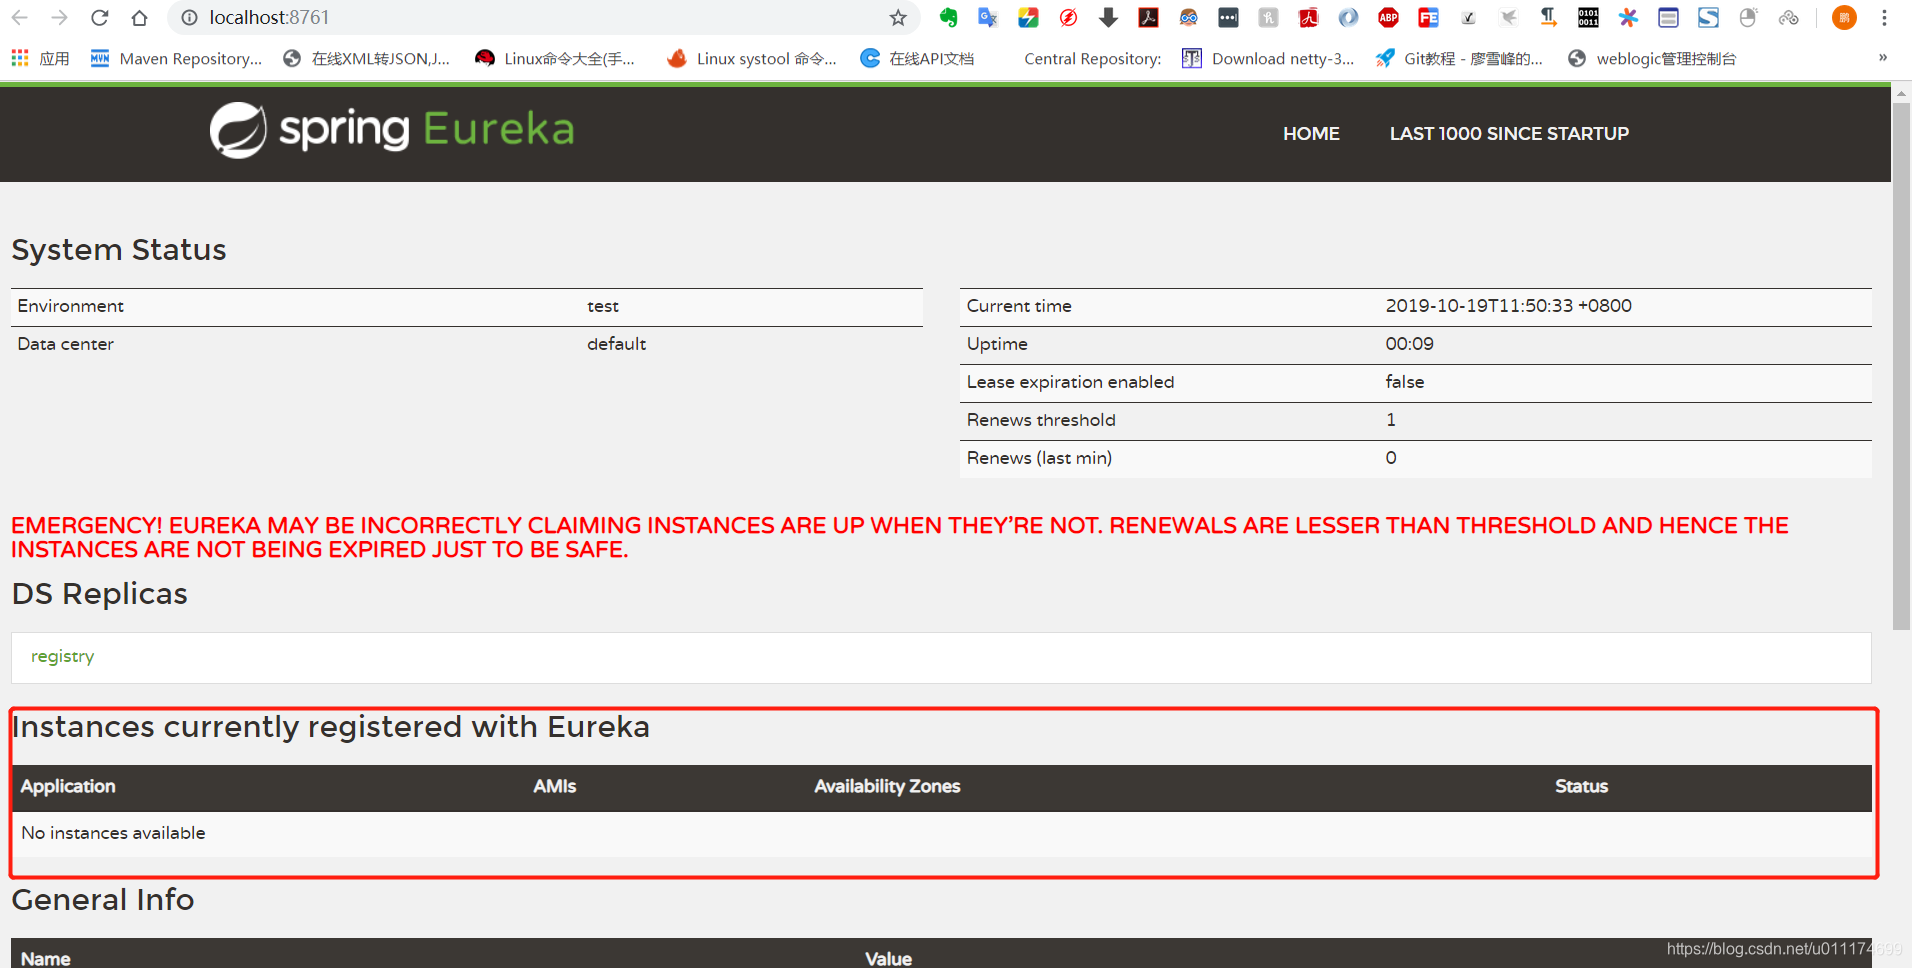The height and width of the screenshot is (968, 1912).
Task: Select the AMIs column header
Action: pyautogui.click(x=555, y=787)
